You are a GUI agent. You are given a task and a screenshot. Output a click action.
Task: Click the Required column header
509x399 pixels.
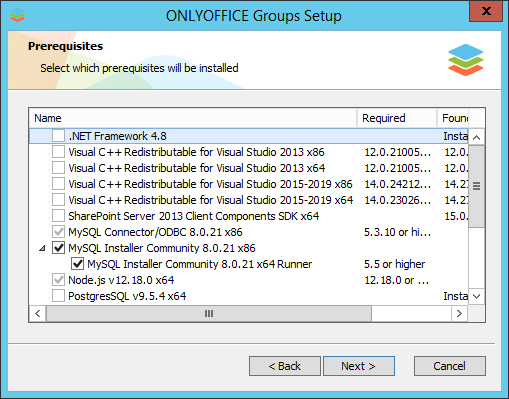click(x=397, y=118)
